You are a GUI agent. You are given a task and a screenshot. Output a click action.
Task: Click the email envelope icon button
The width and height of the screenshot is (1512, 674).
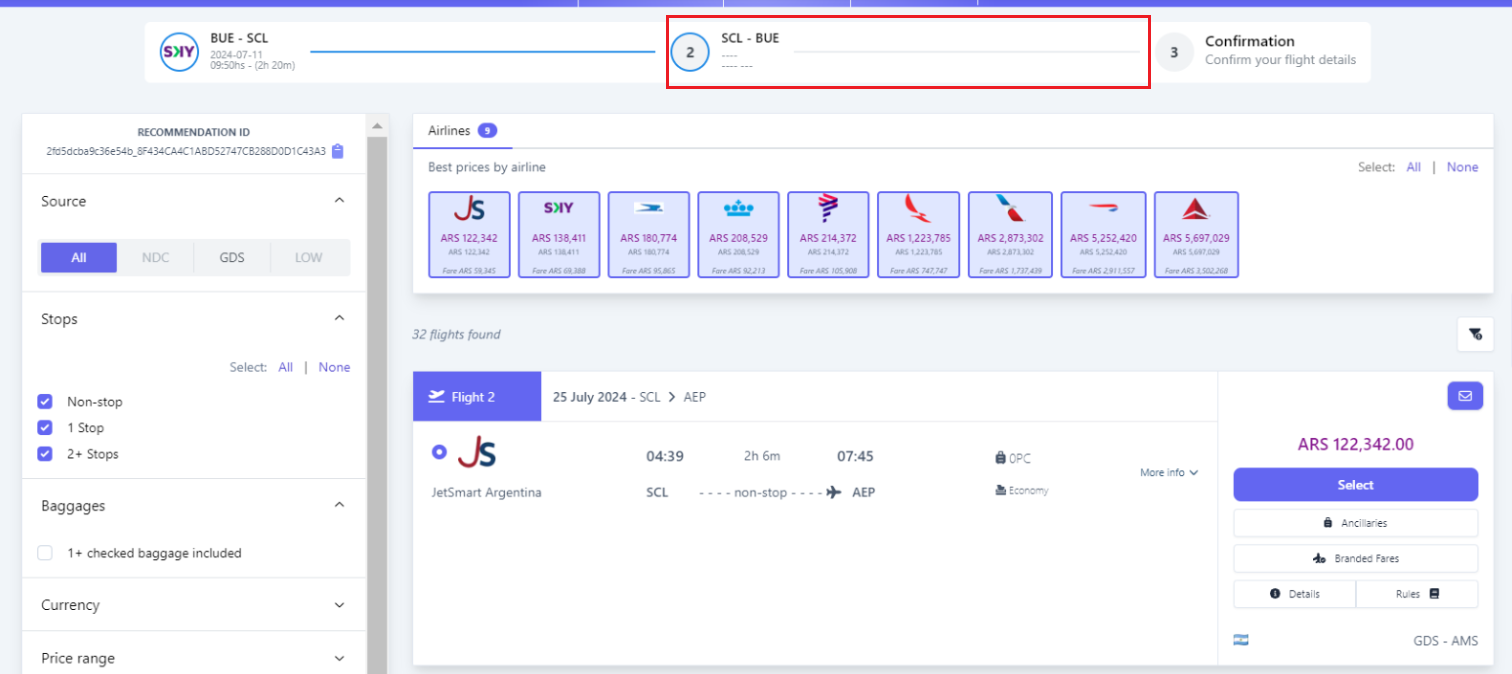coord(1465,396)
